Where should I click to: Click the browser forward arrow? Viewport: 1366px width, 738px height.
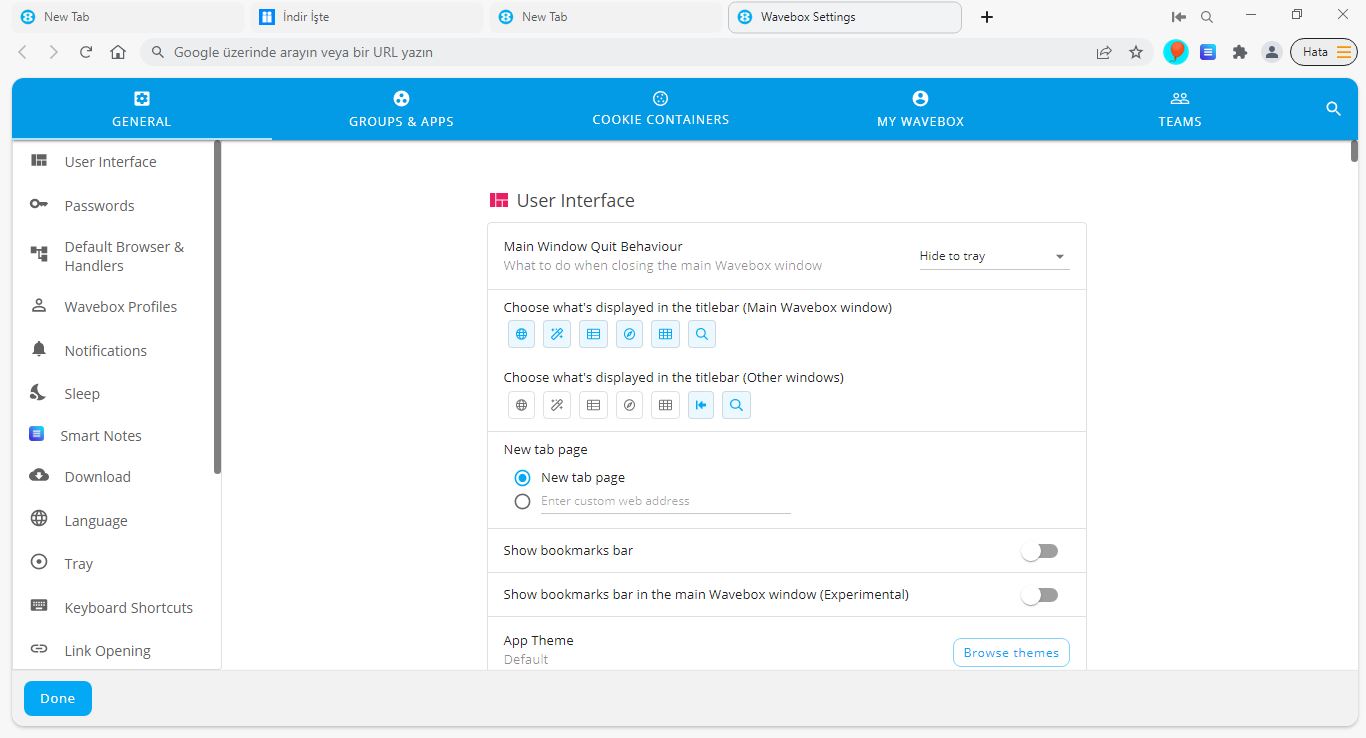click(x=54, y=52)
